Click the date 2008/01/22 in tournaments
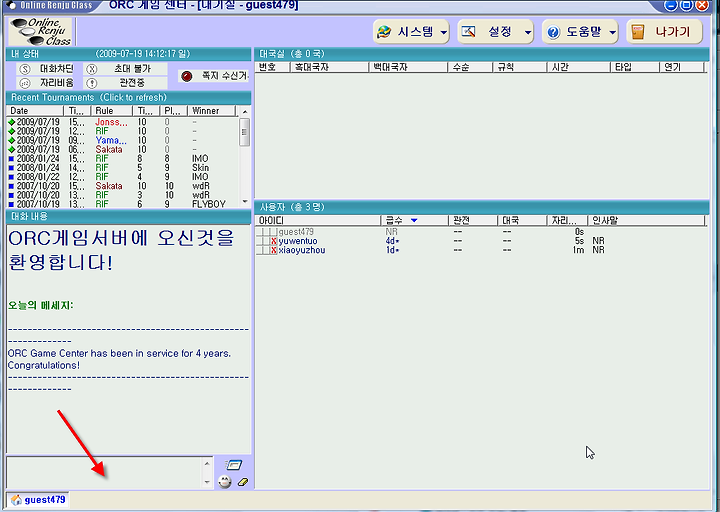Screen dimensions: 720x512 pyautogui.click(x=38, y=177)
